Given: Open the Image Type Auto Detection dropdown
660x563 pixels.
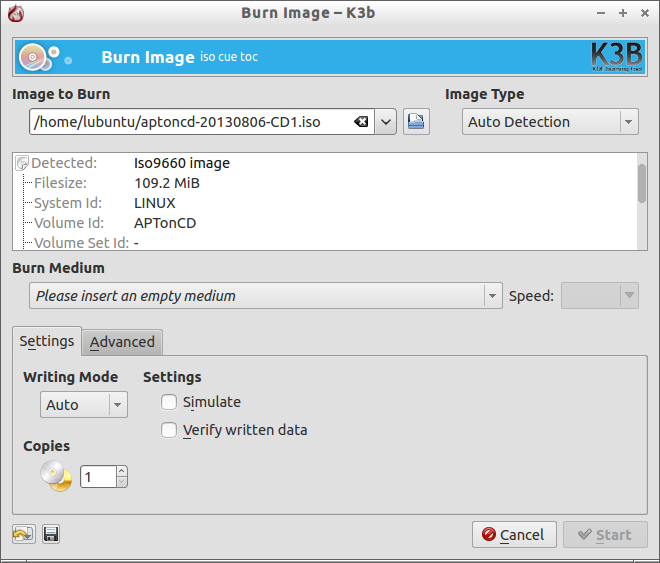Looking at the screenshot, I should (x=550, y=122).
